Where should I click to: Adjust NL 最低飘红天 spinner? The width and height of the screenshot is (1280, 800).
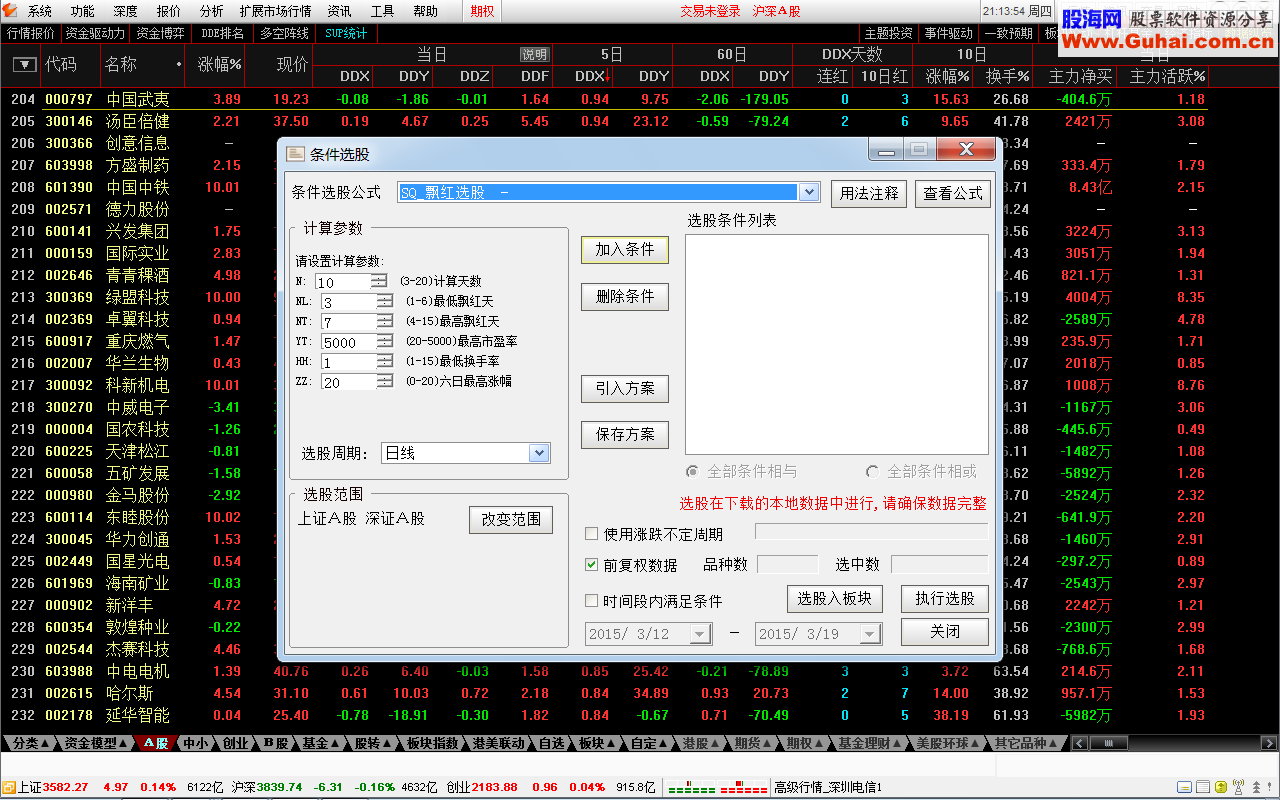384,302
